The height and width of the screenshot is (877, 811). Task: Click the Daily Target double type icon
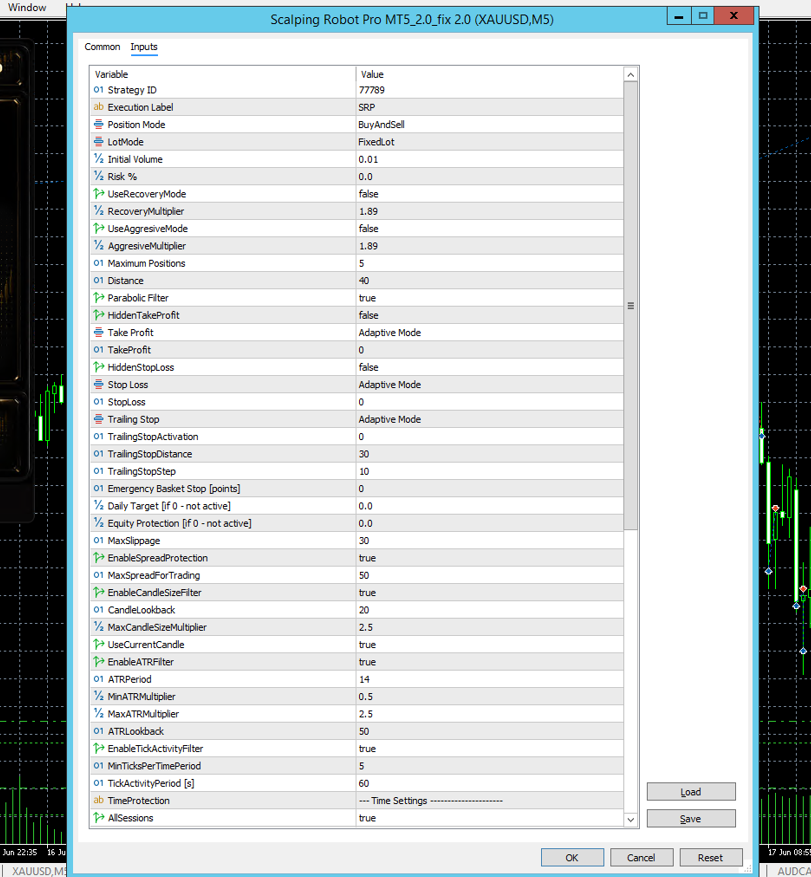point(98,506)
